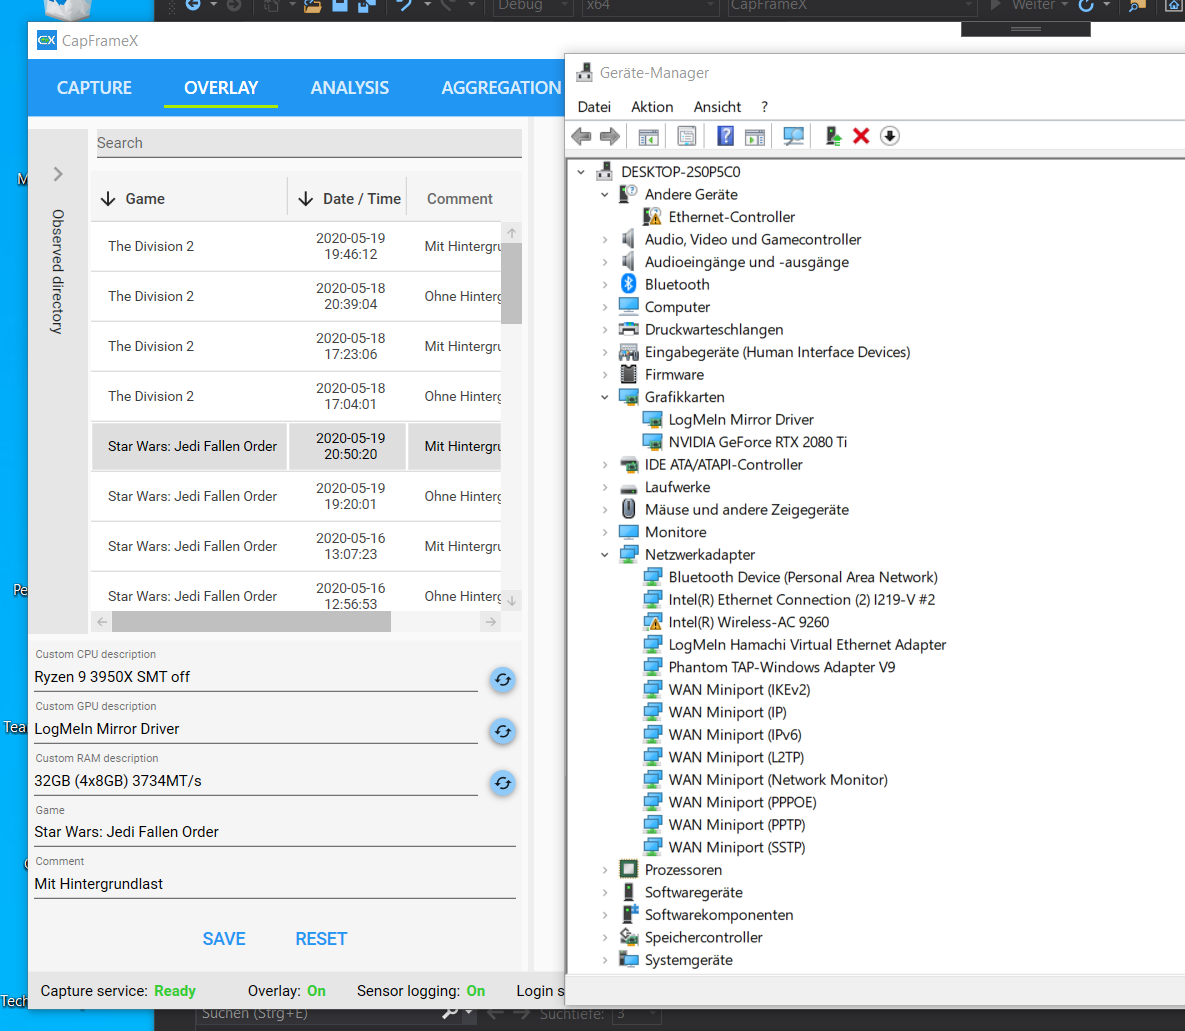Select Star Wars record dated 2020-05-16 13:07:23
The width and height of the screenshot is (1185, 1031).
pyautogui.click(x=296, y=546)
